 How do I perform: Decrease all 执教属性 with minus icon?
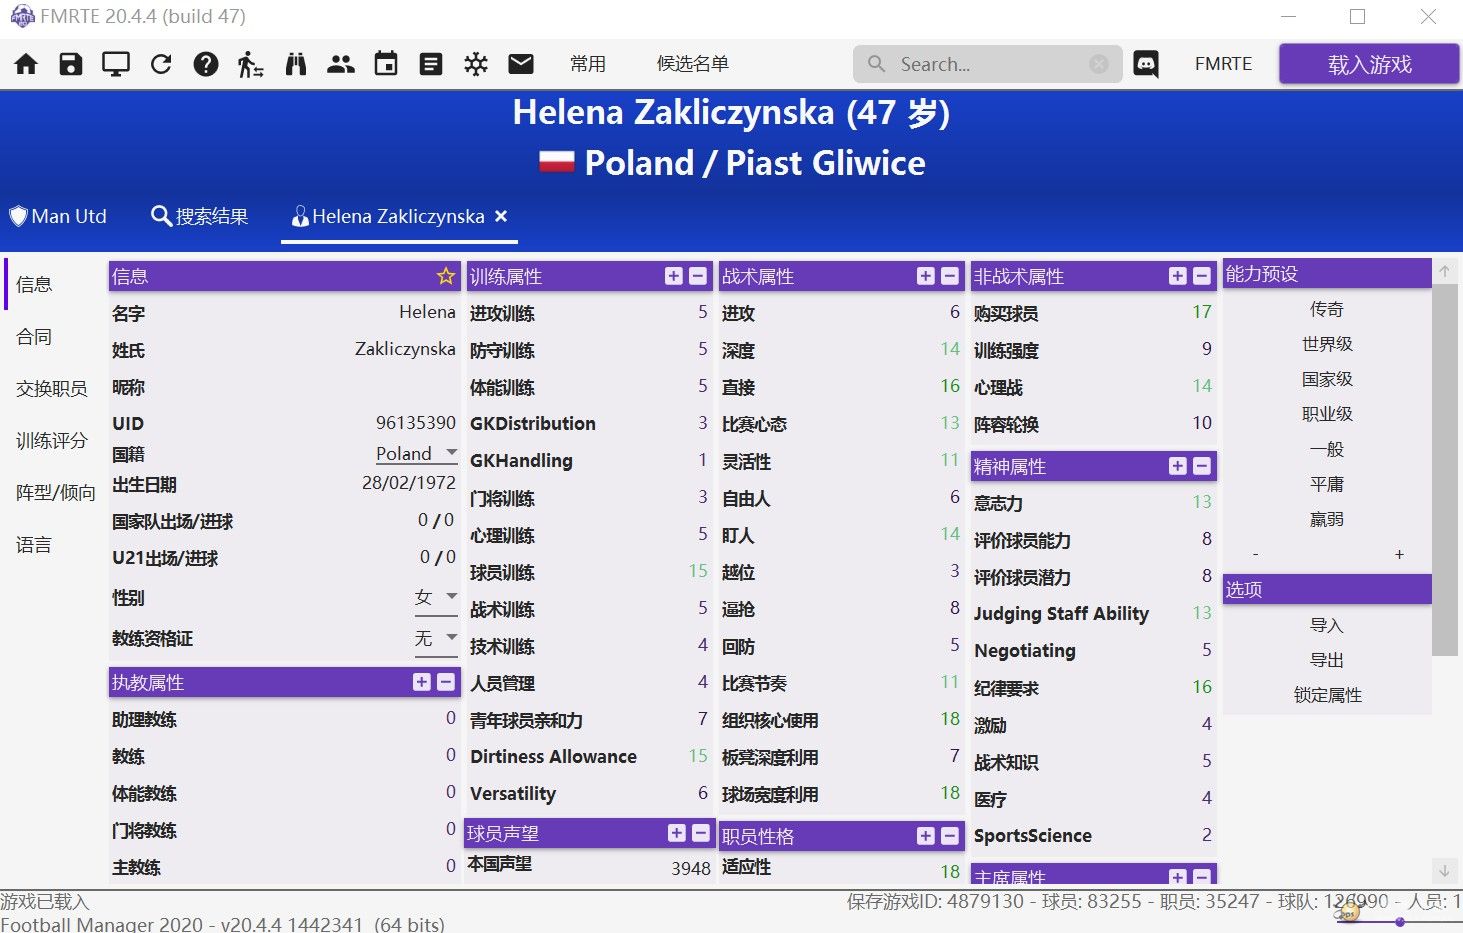[x=446, y=682]
